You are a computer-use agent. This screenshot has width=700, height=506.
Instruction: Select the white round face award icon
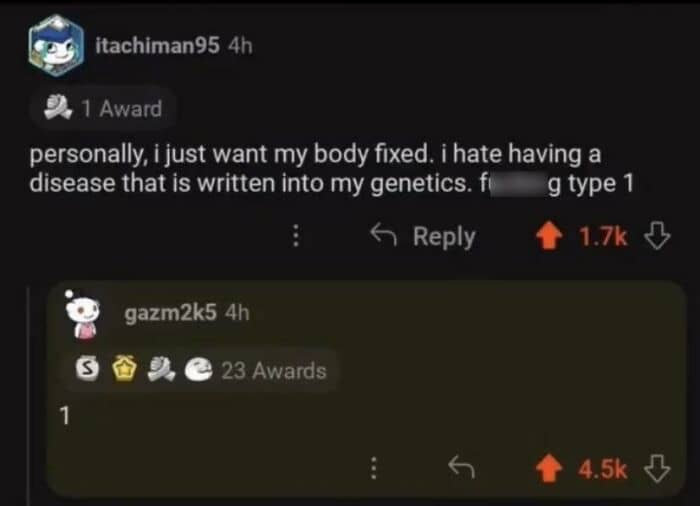tap(198, 369)
